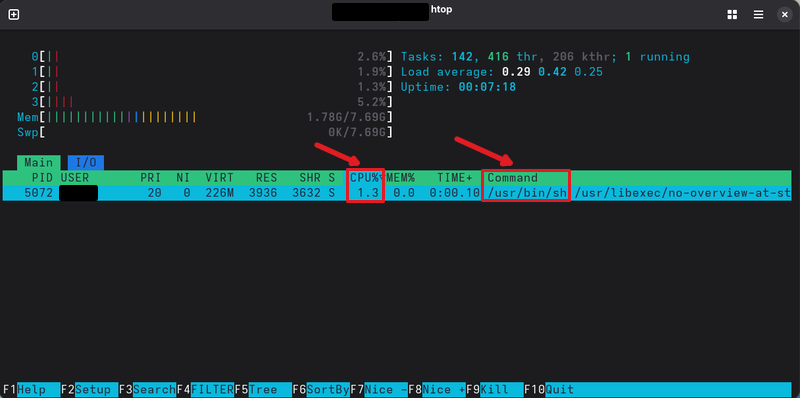
Task: Open the F6 SortBy menu
Action: (x=321, y=390)
